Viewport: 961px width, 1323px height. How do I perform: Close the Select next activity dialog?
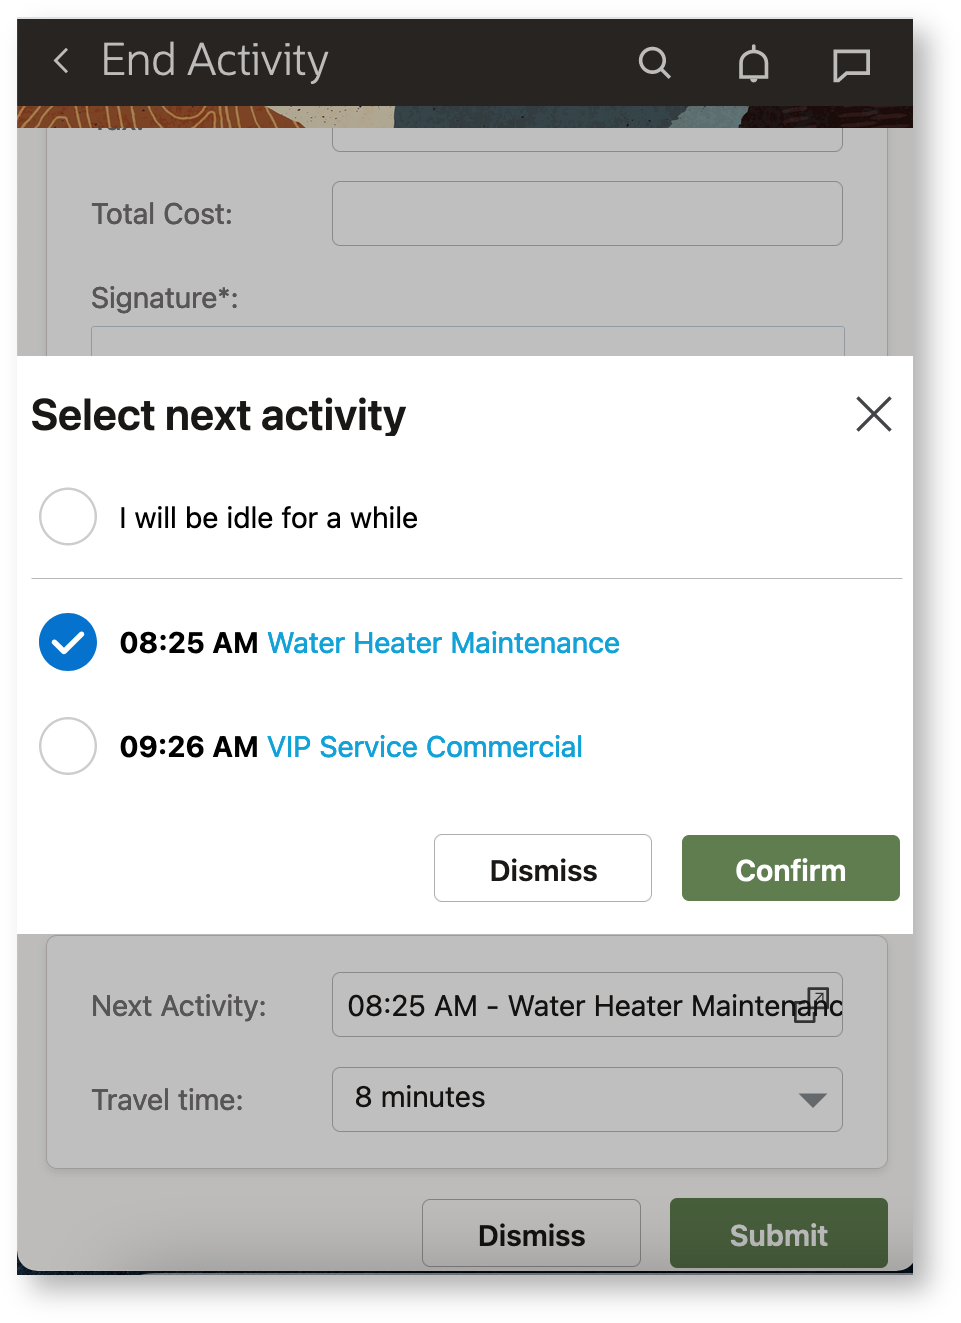[873, 413]
